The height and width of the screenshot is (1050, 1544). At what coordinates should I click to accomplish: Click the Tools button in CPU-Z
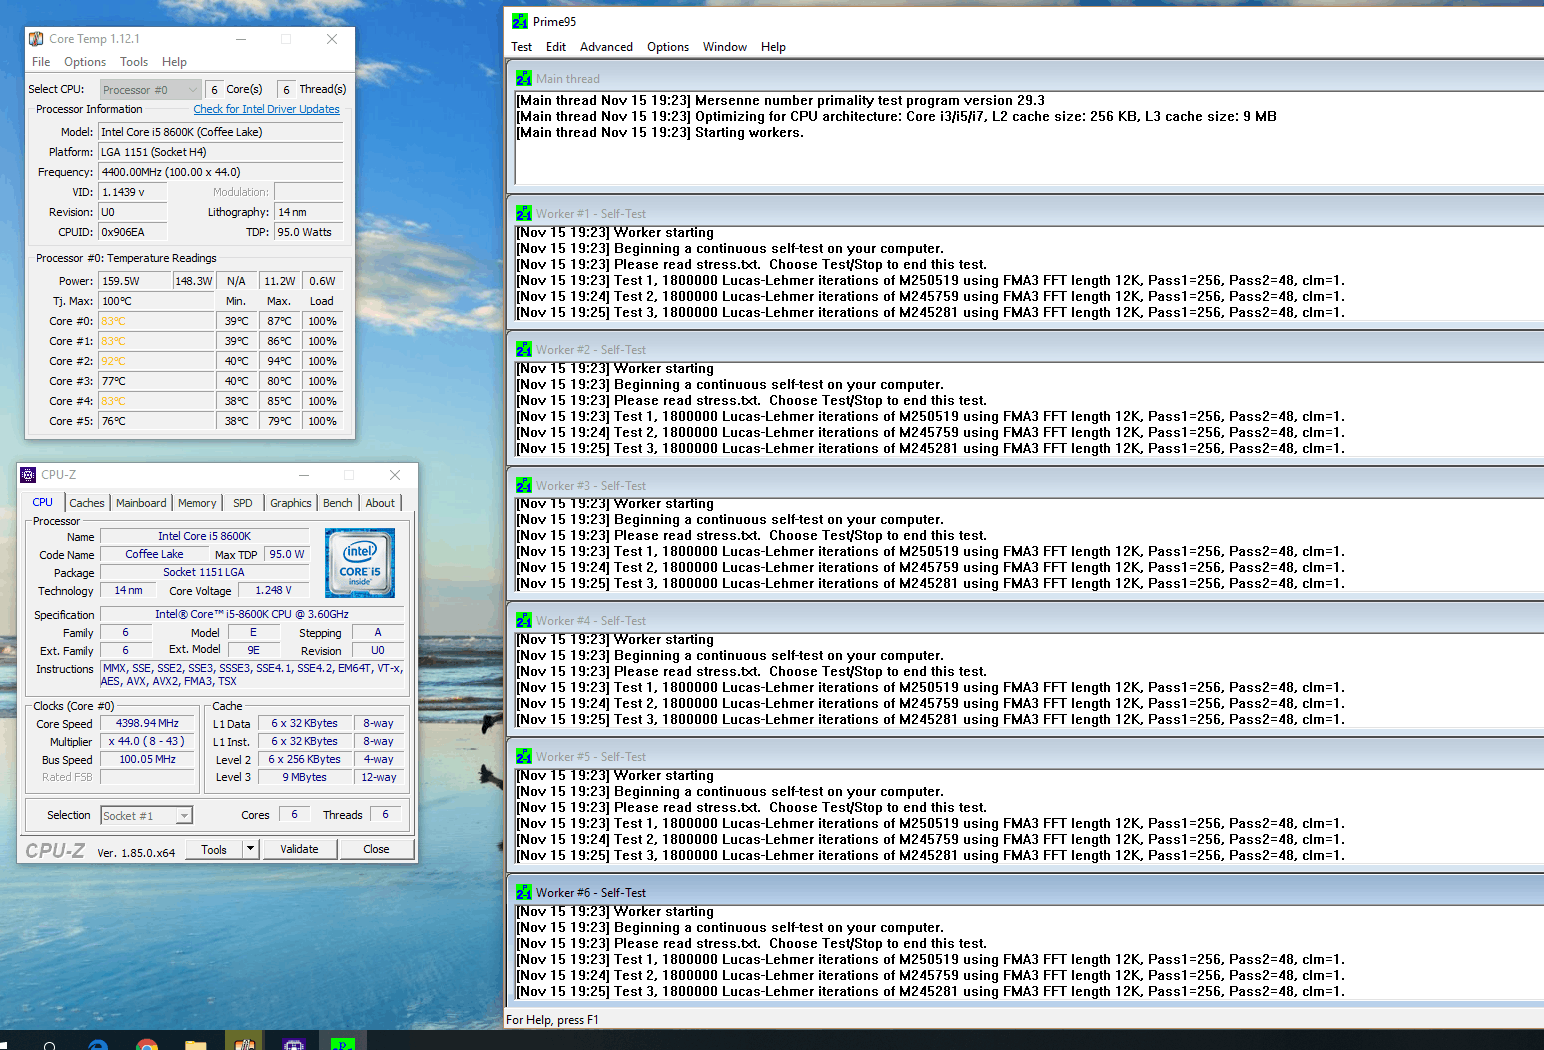point(214,849)
